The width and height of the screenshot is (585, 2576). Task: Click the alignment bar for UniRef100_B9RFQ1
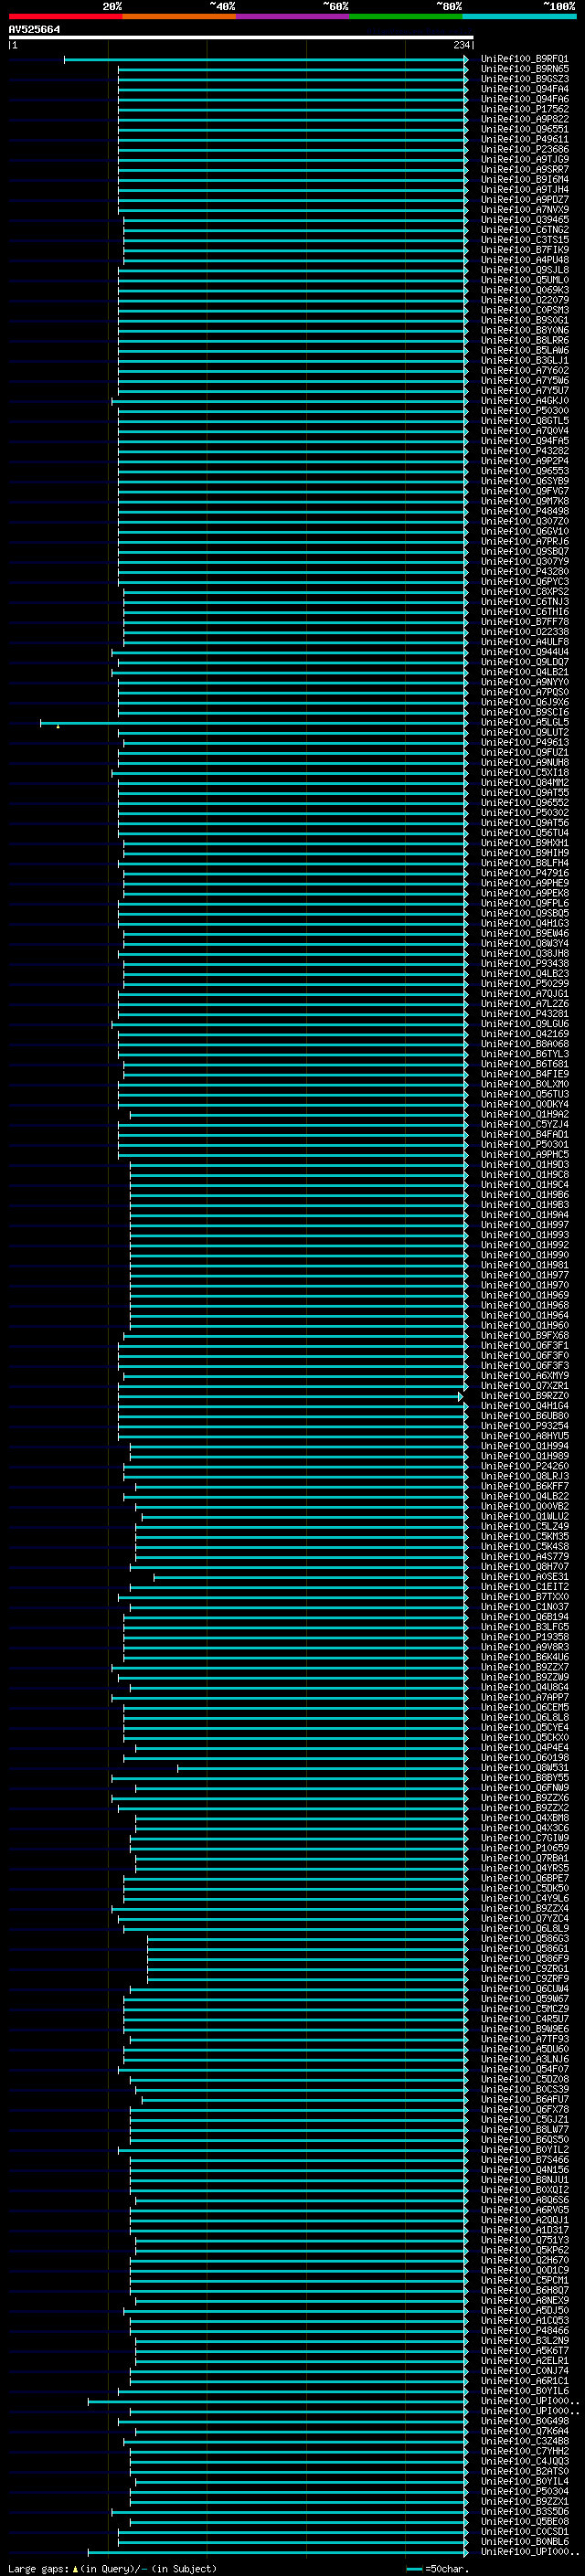point(266,59)
